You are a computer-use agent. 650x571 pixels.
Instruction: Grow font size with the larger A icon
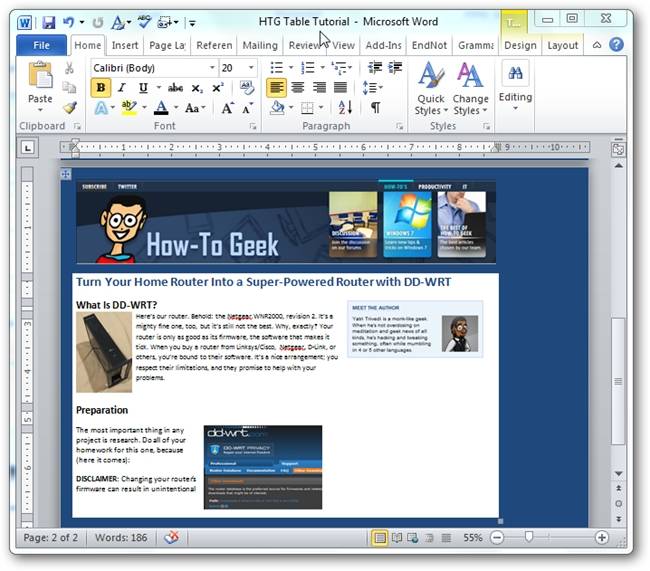(227, 108)
